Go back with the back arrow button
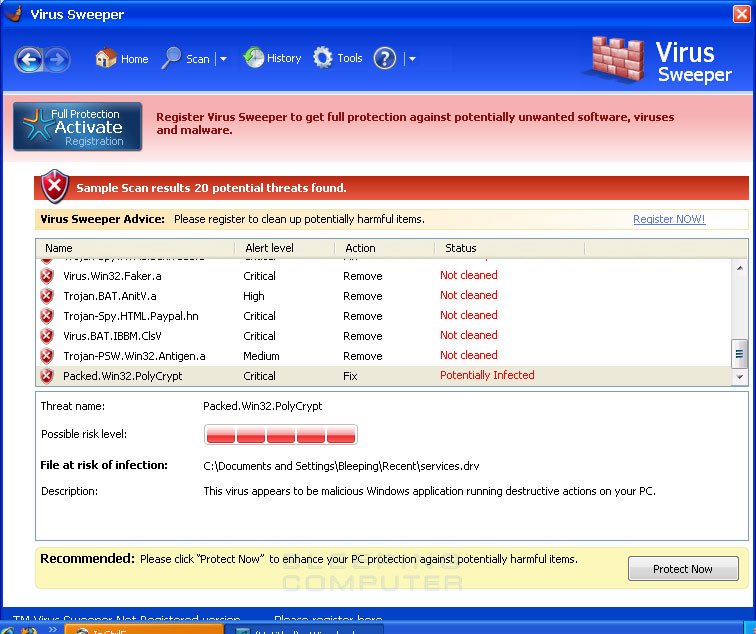 coord(28,60)
